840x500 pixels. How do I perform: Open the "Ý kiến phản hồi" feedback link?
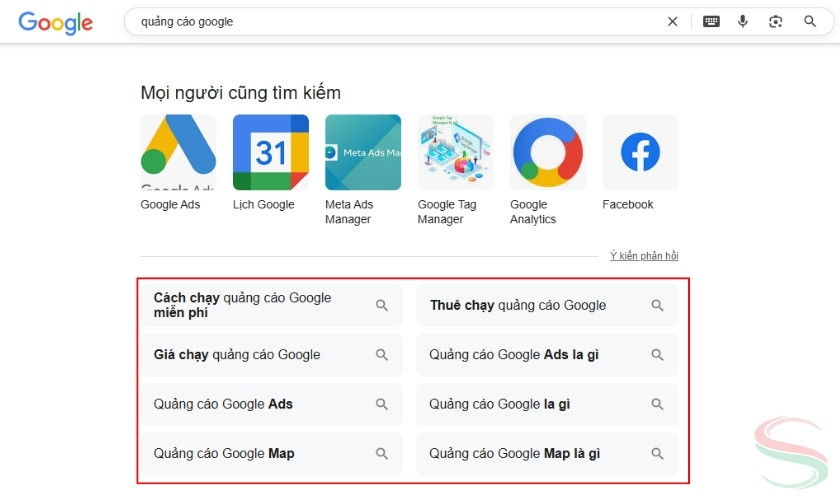click(x=644, y=256)
